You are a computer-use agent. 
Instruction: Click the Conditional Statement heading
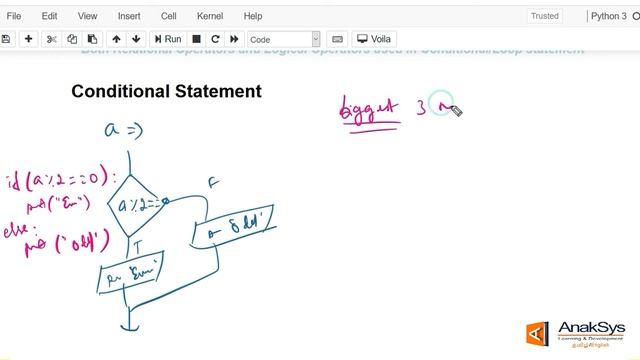click(x=166, y=91)
